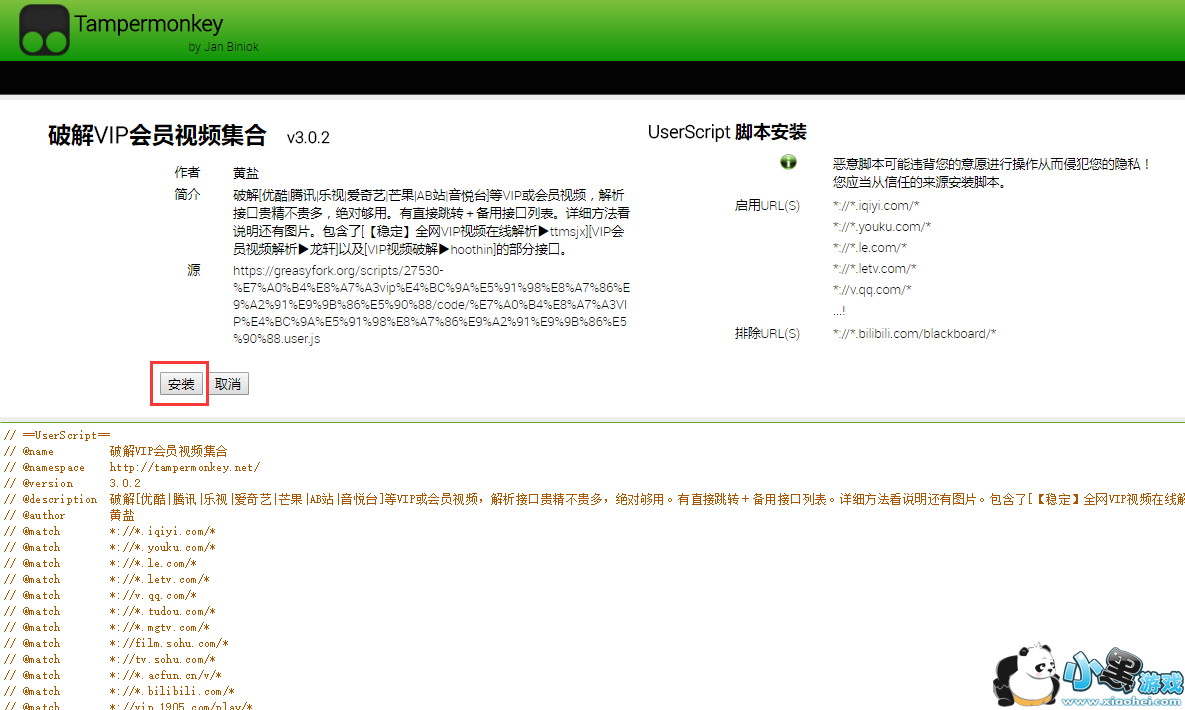Click the 启用URL(S) label

pyautogui.click(x=767, y=206)
